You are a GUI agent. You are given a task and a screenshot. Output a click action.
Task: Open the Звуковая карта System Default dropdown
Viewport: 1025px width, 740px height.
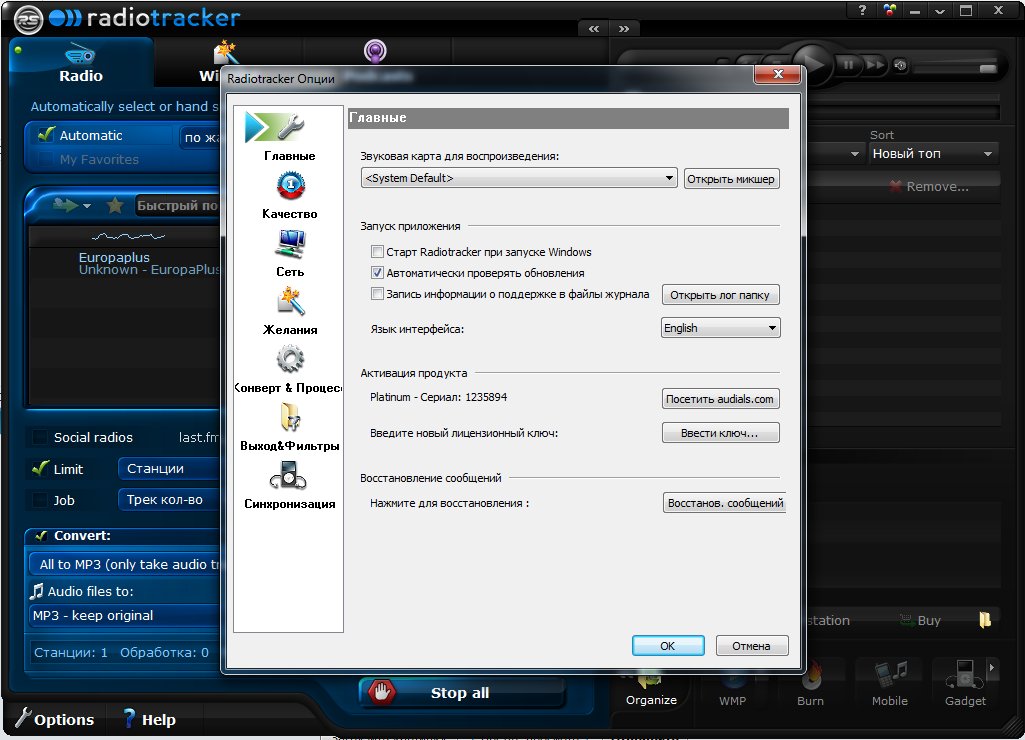pyautogui.click(x=519, y=178)
